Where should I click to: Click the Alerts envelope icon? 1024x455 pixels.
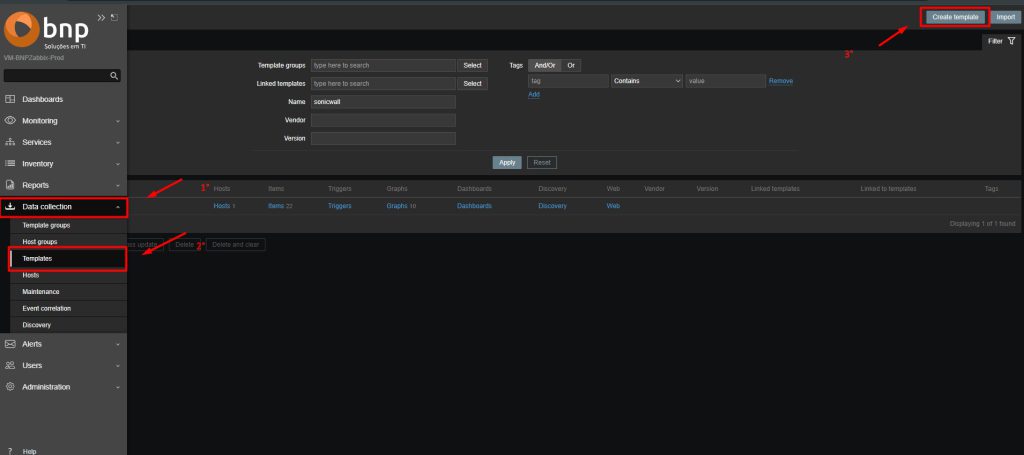click(x=10, y=344)
